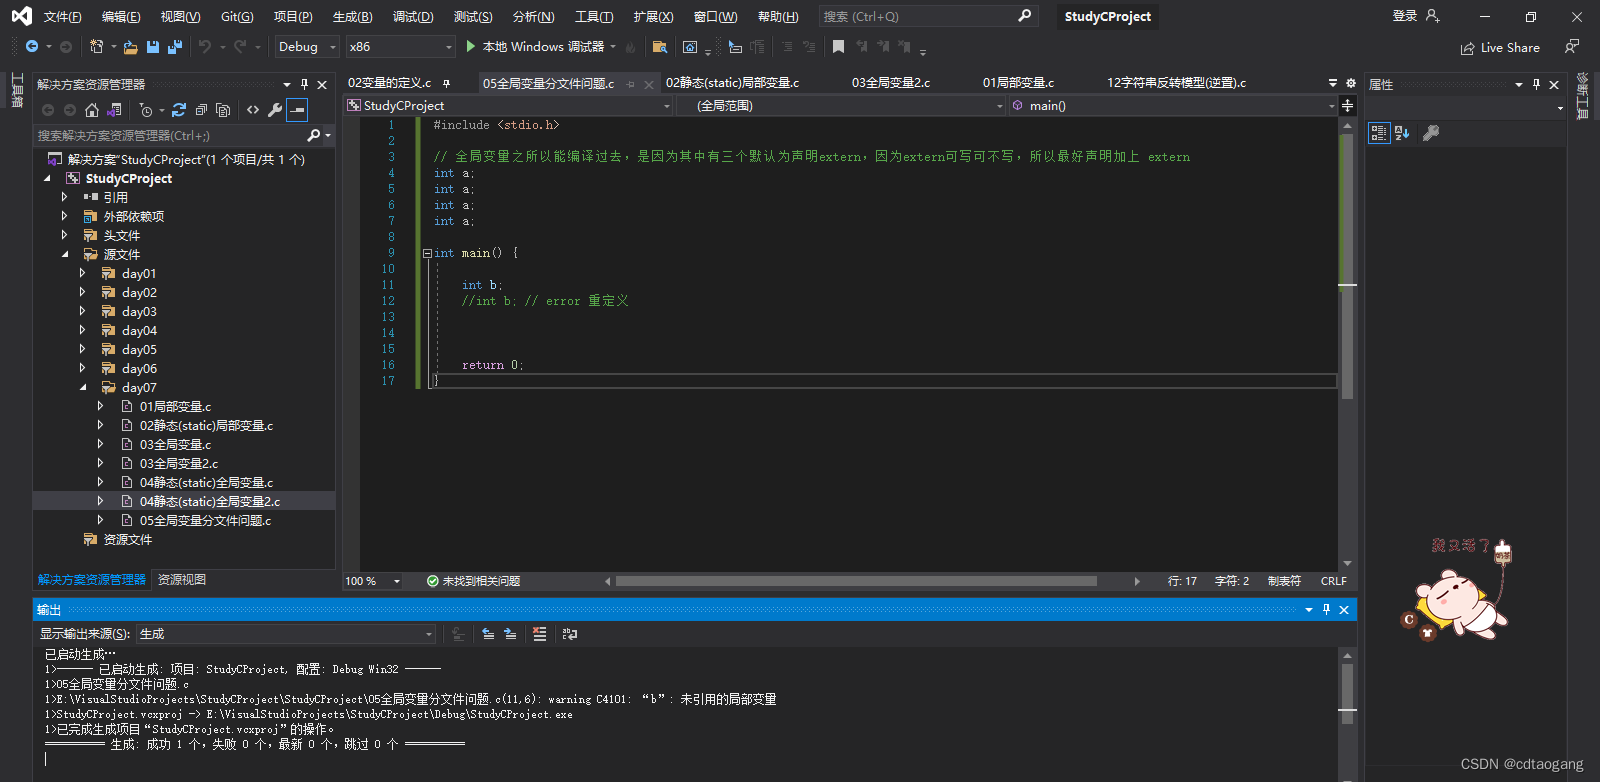Screen dimensions: 1600x782
Task: Open the 100 % zoom level dropdown
Action: tap(373, 581)
